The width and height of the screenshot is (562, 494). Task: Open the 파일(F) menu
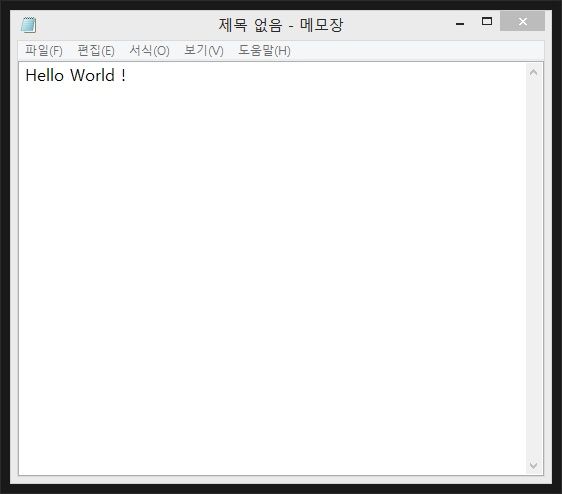tap(44, 51)
